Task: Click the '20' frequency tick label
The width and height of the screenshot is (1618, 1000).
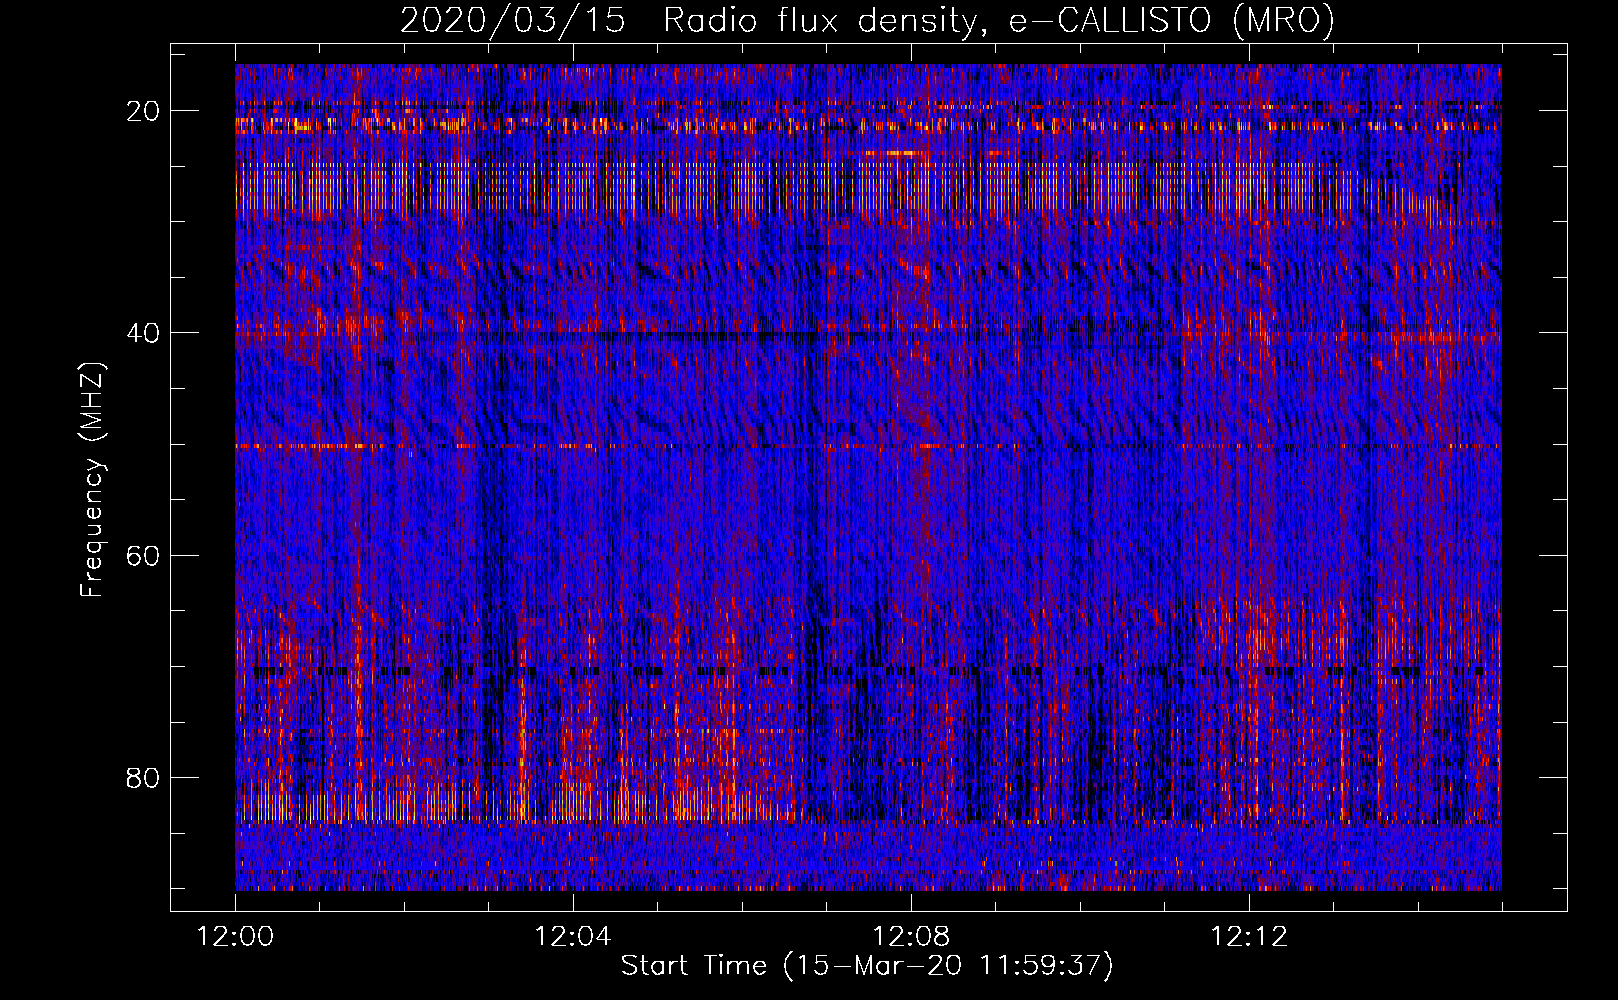Action: coord(143,111)
